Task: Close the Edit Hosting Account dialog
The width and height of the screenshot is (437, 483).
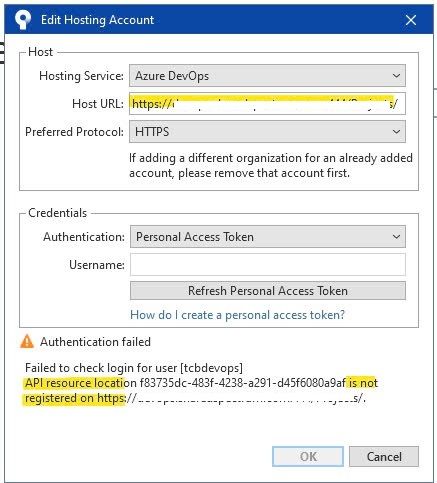Action: [411, 20]
